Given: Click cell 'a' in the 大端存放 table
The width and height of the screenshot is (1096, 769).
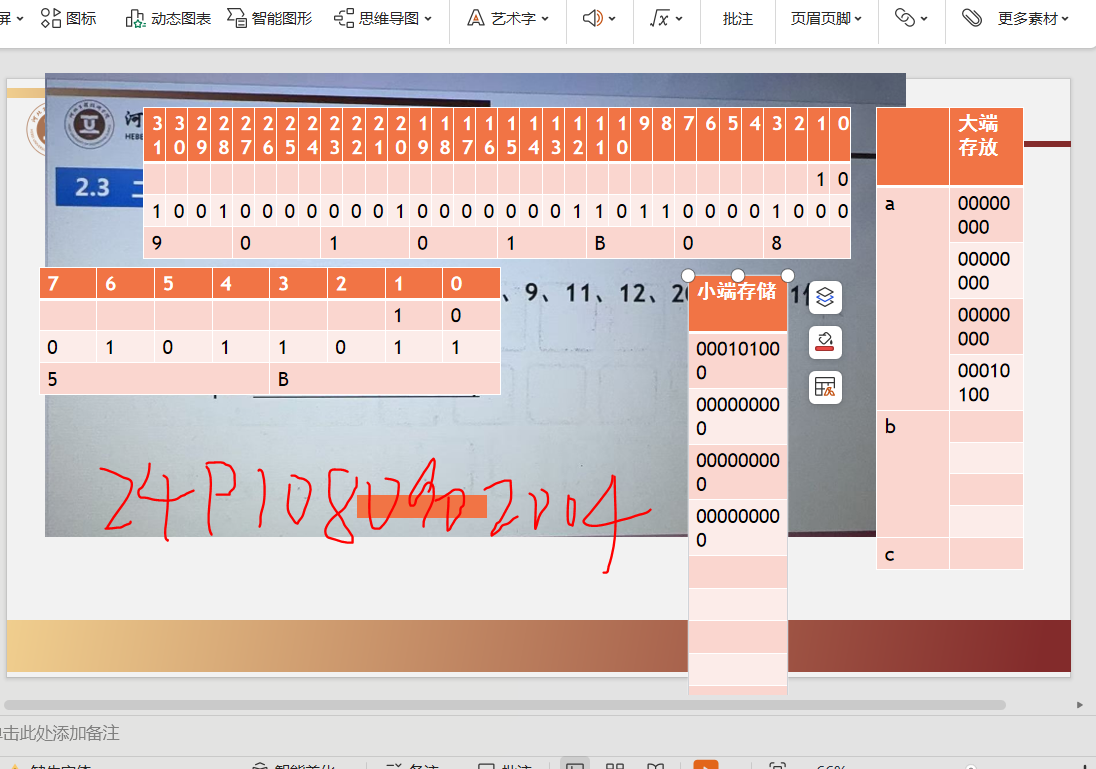Looking at the screenshot, I should (x=913, y=298).
